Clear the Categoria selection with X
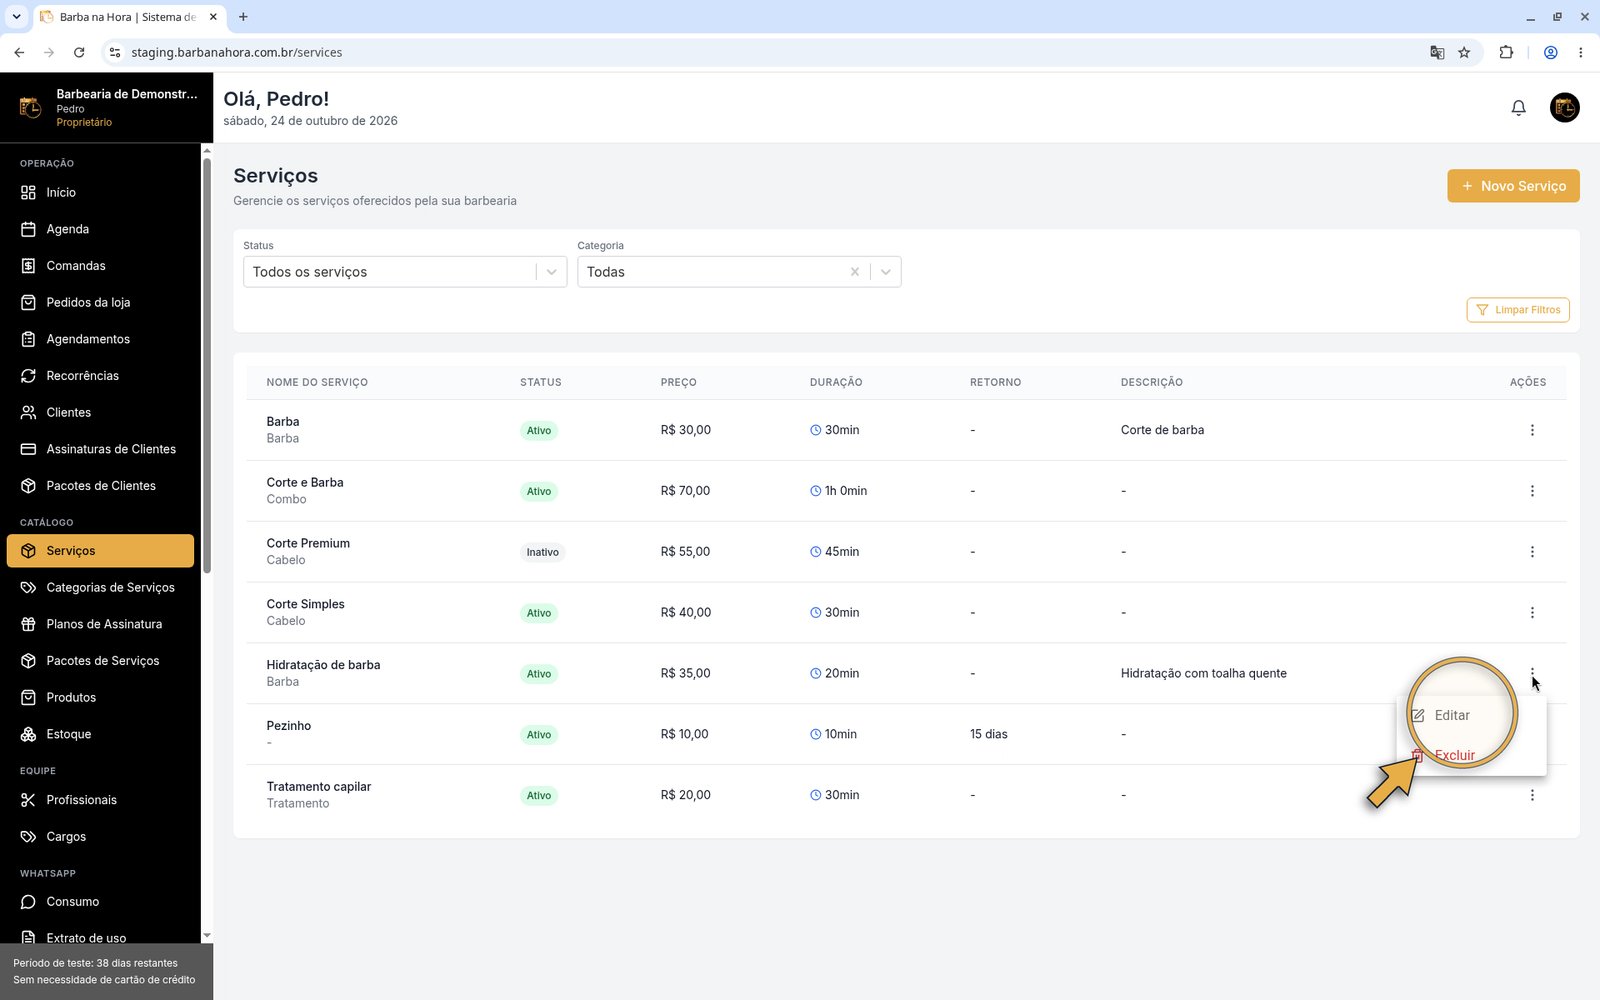Image resolution: width=1600 pixels, height=1000 pixels. click(854, 272)
